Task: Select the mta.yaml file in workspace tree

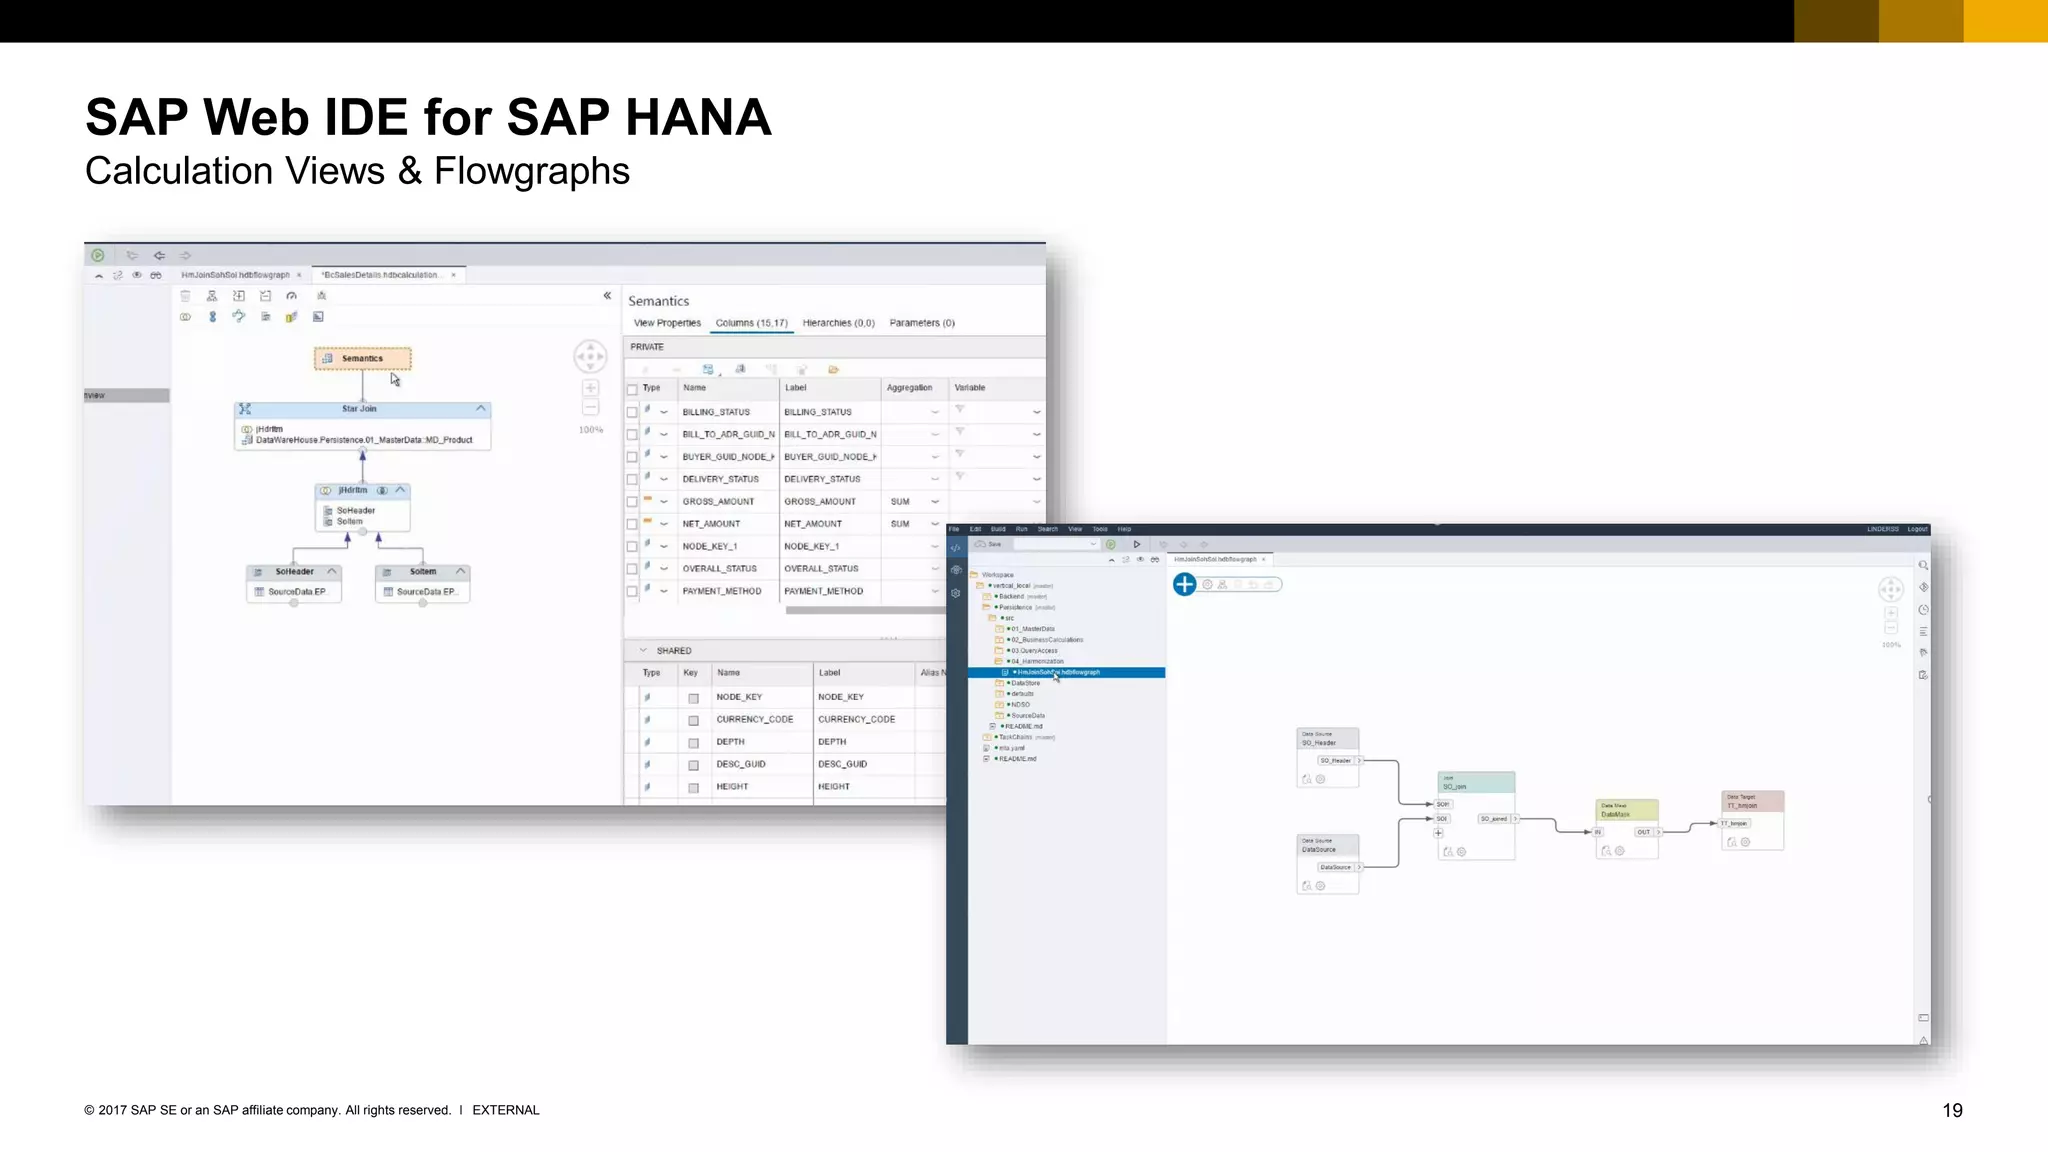Action: [x=1008, y=748]
